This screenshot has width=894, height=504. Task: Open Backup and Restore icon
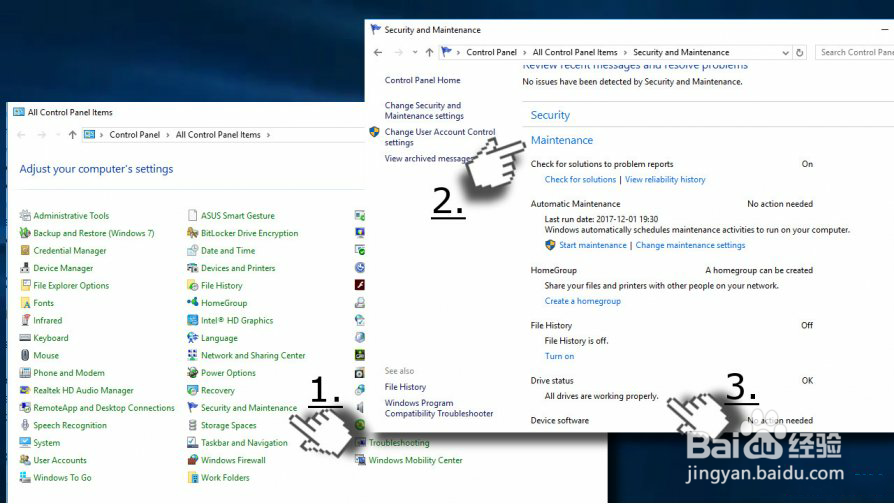25,233
